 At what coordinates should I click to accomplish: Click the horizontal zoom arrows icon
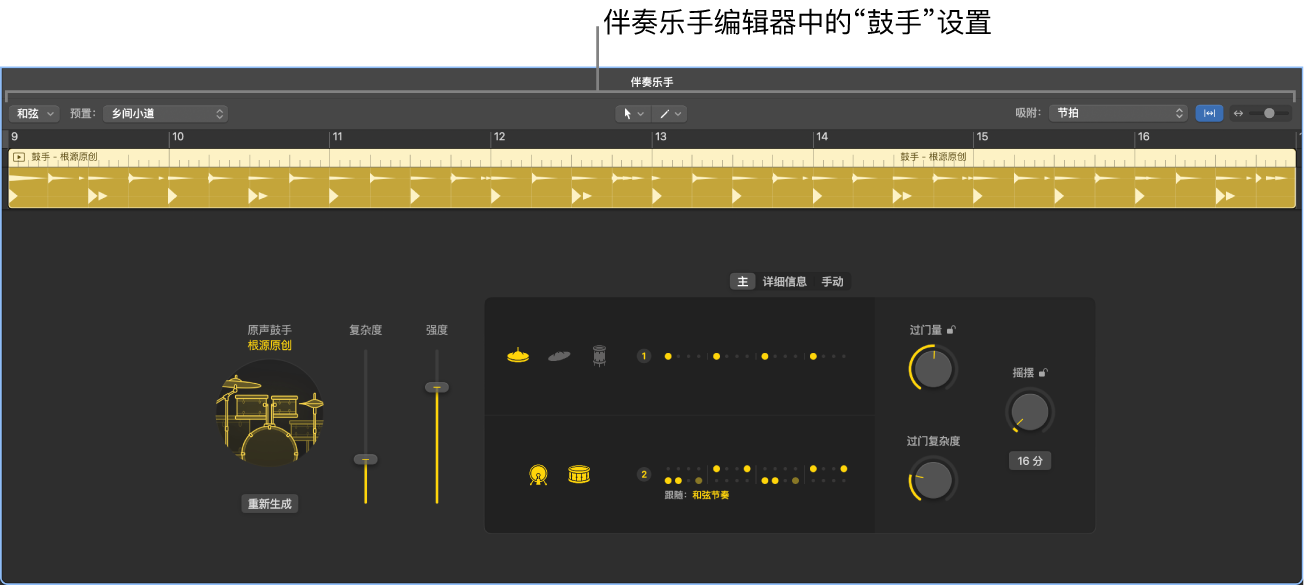pyautogui.click(x=1239, y=114)
